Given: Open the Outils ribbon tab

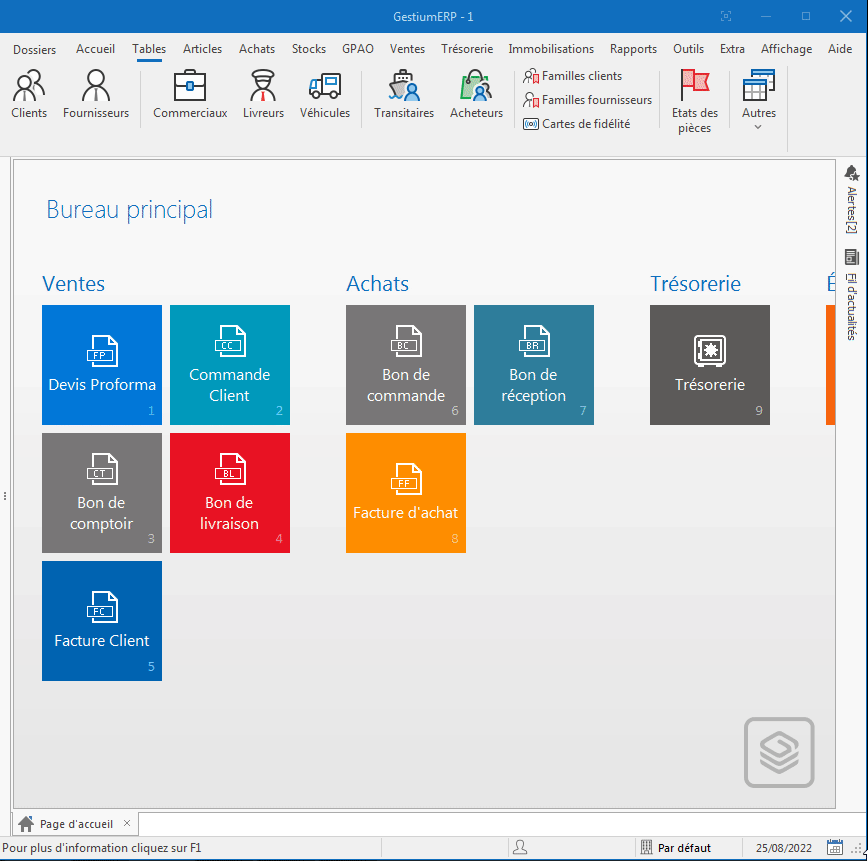Looking at the screenshot, I should pos(689,49).
